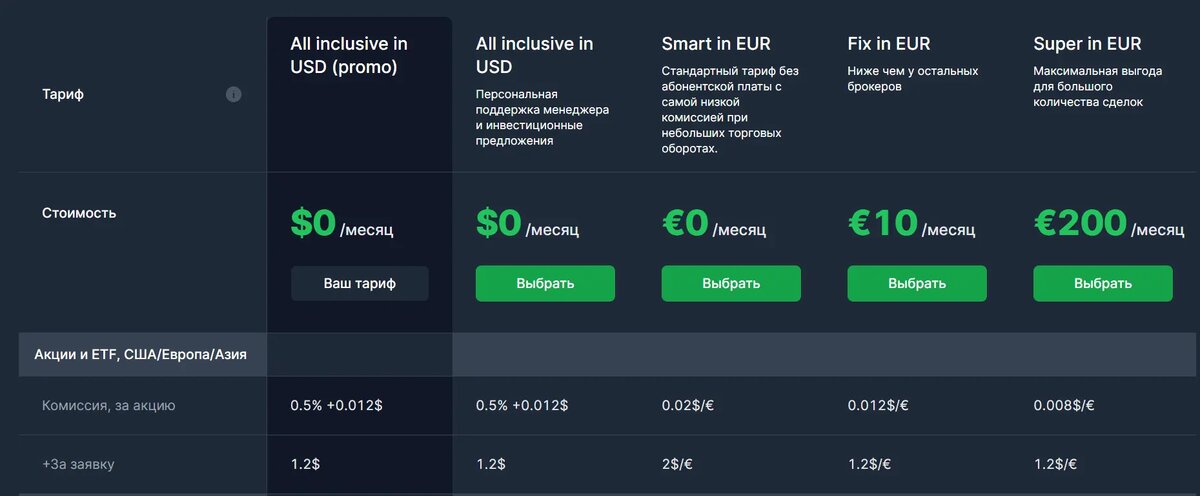1200x496 pixels.
Task: Click the 0.008$/€ commission value
Action: [1064, 405]
